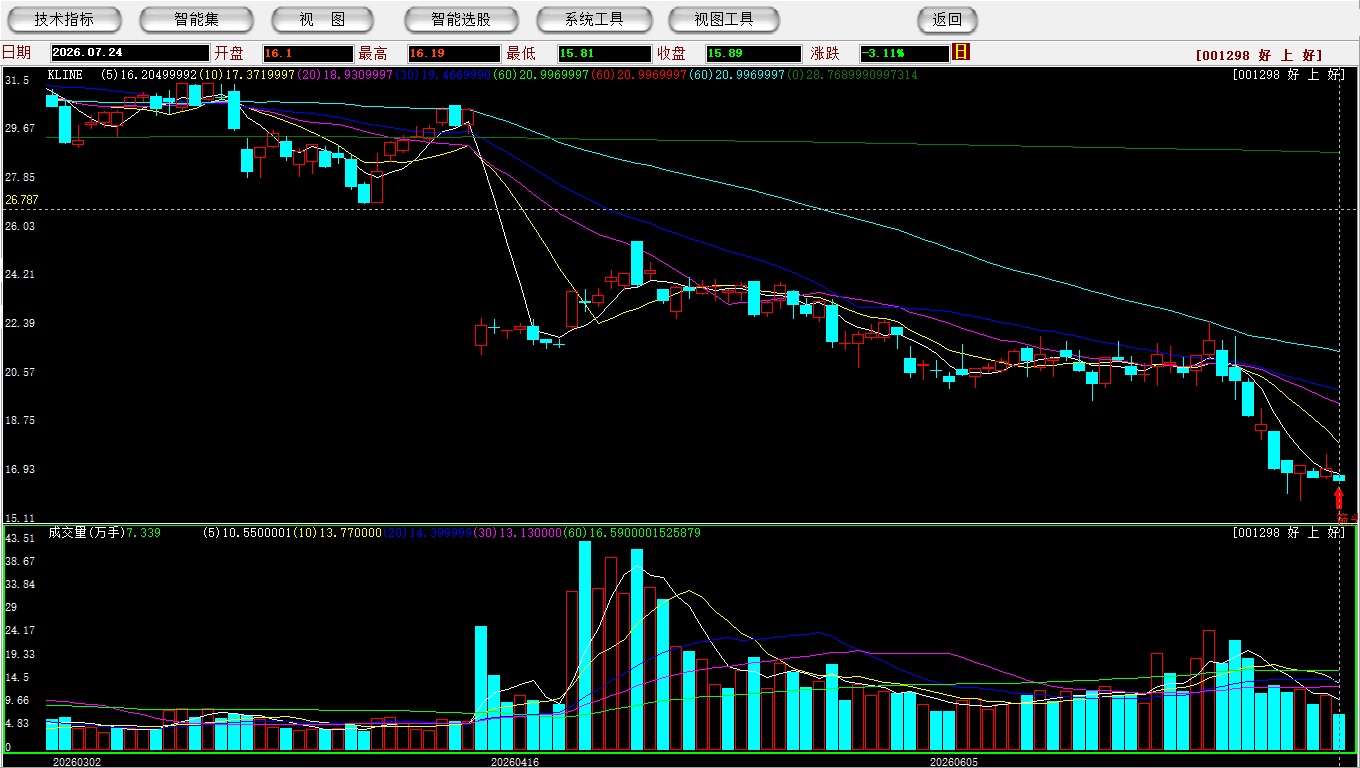The width and height of the screenshot is (1360, 768).
Task: Click the 22.39 price axis label
Action: pyautogui.click(x=20, y=323)
